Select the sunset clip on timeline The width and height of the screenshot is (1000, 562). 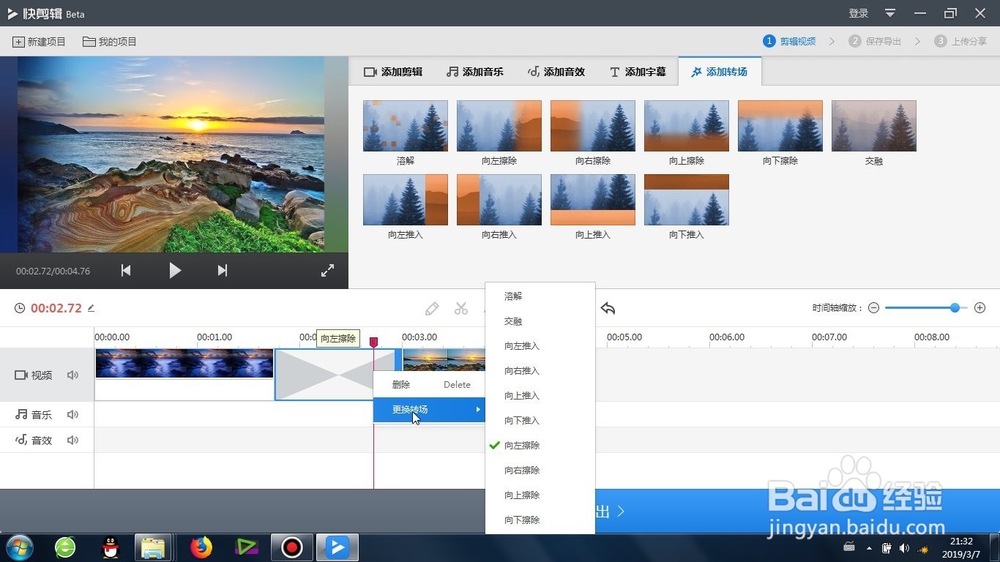444,360
